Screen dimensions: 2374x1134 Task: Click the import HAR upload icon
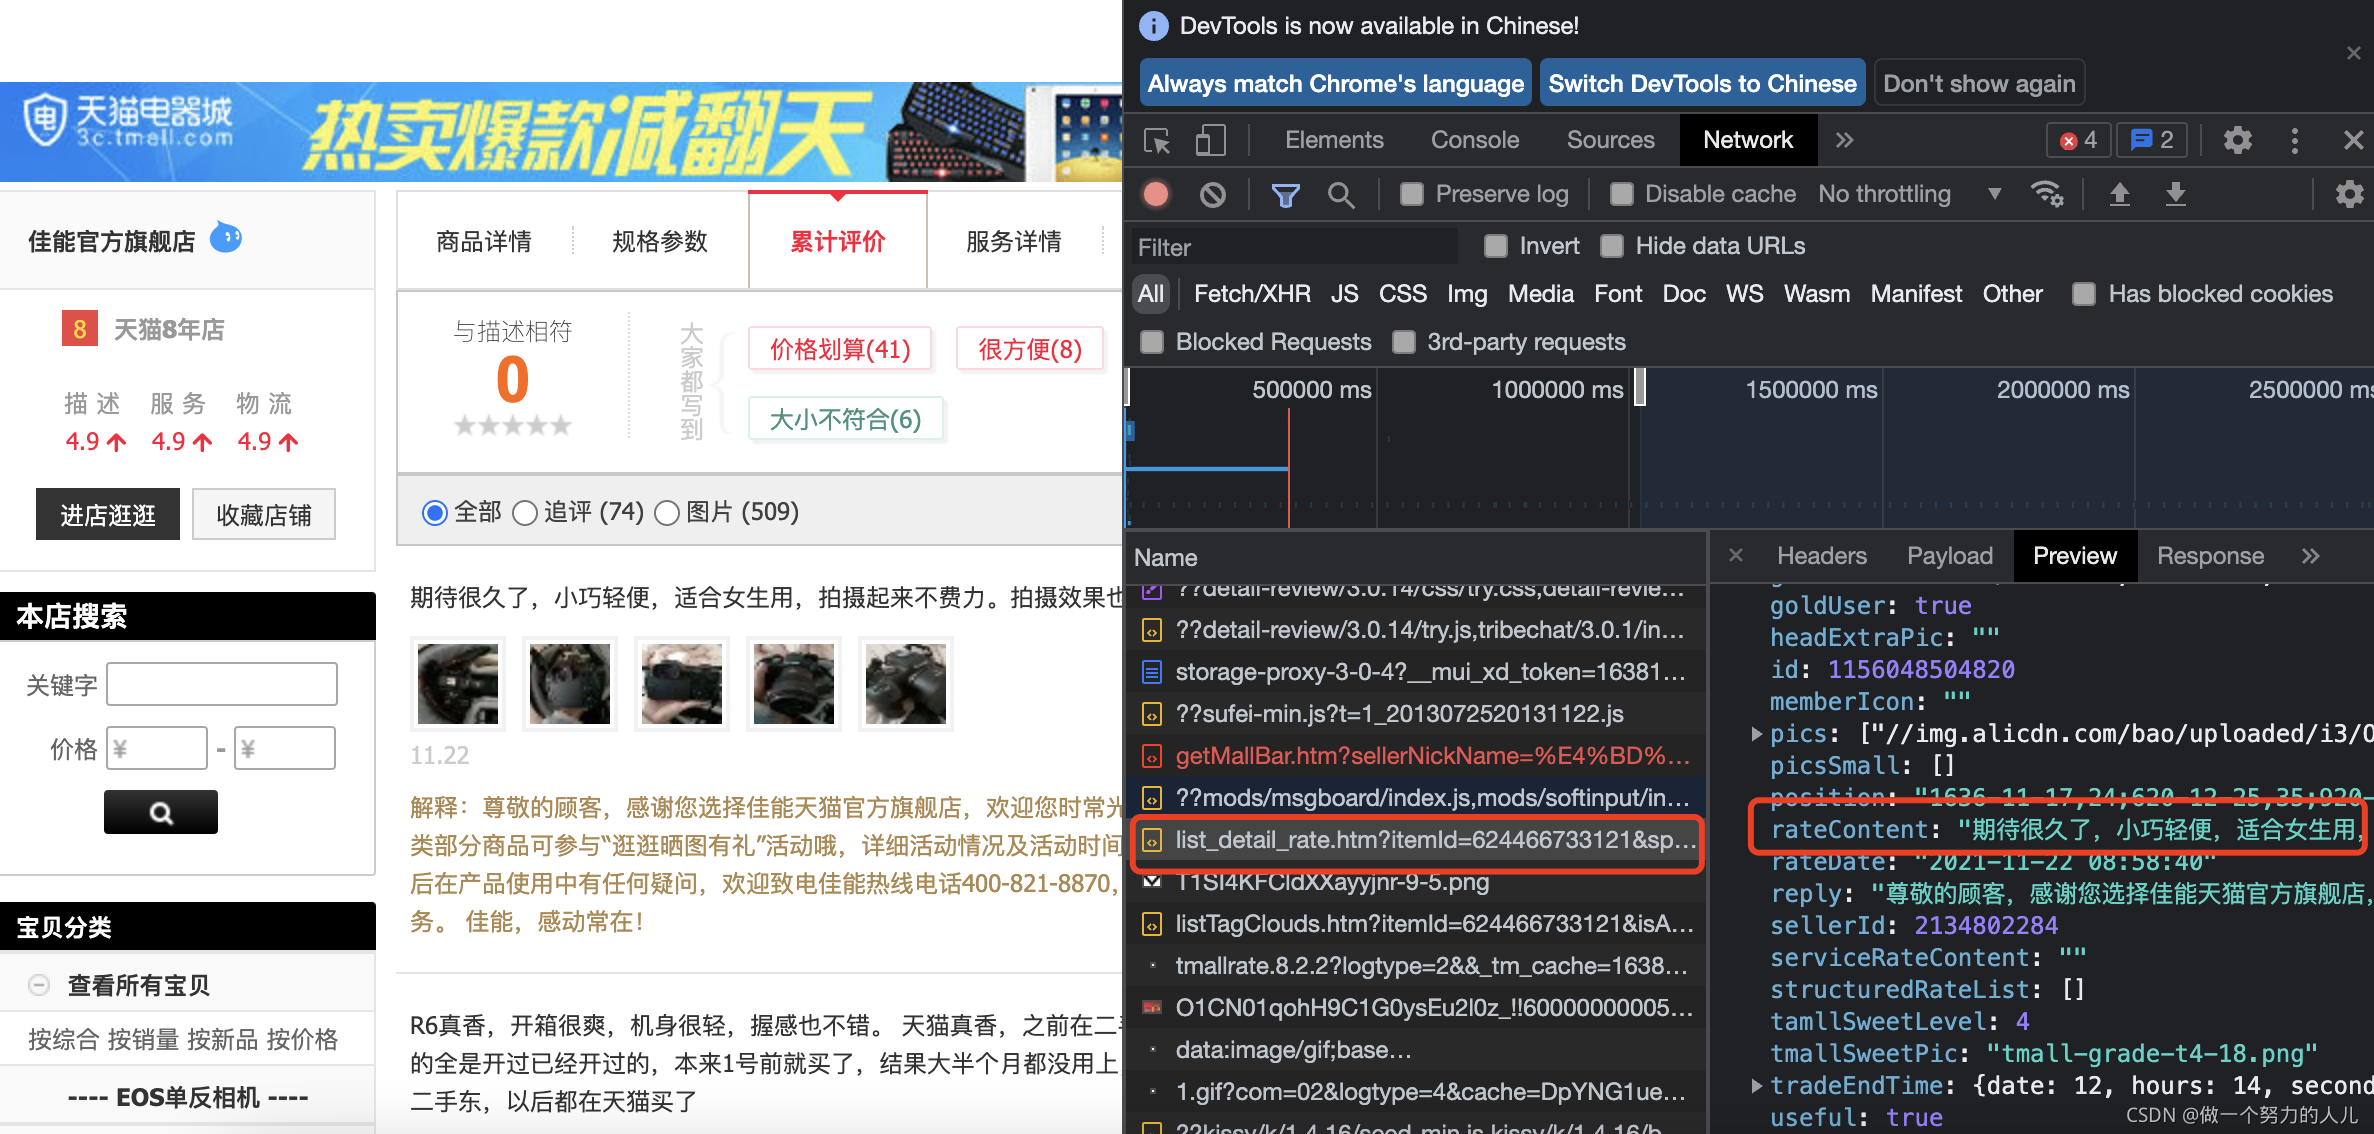pyautogui.click(x=2119, y=194)
